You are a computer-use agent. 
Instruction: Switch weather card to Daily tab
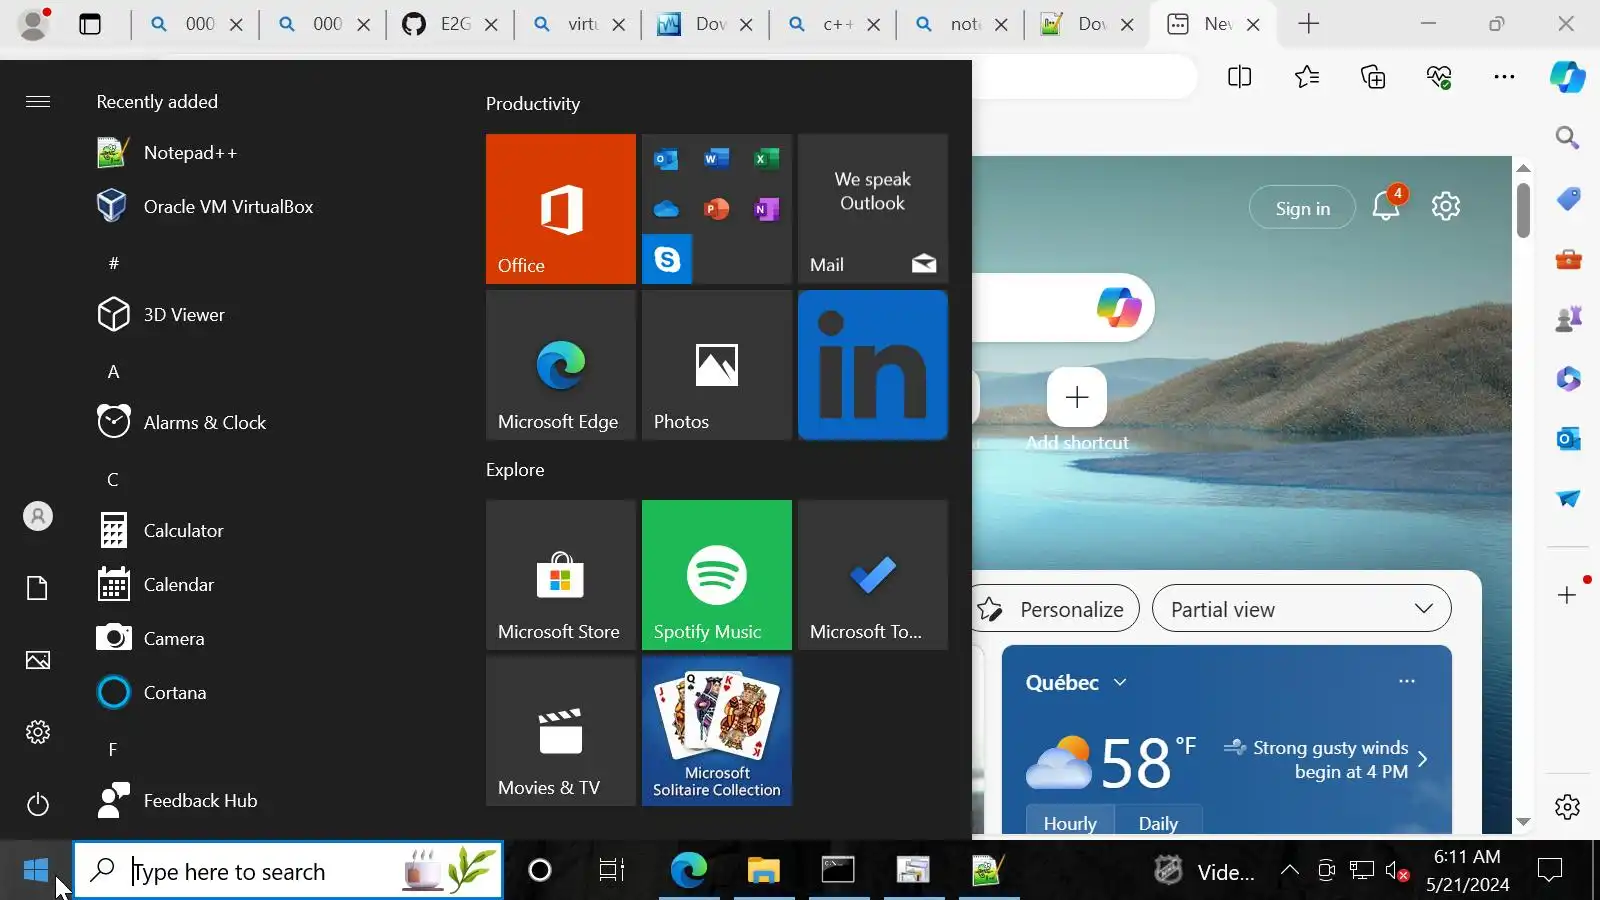pyautogui.click(x=1158, y=821)
